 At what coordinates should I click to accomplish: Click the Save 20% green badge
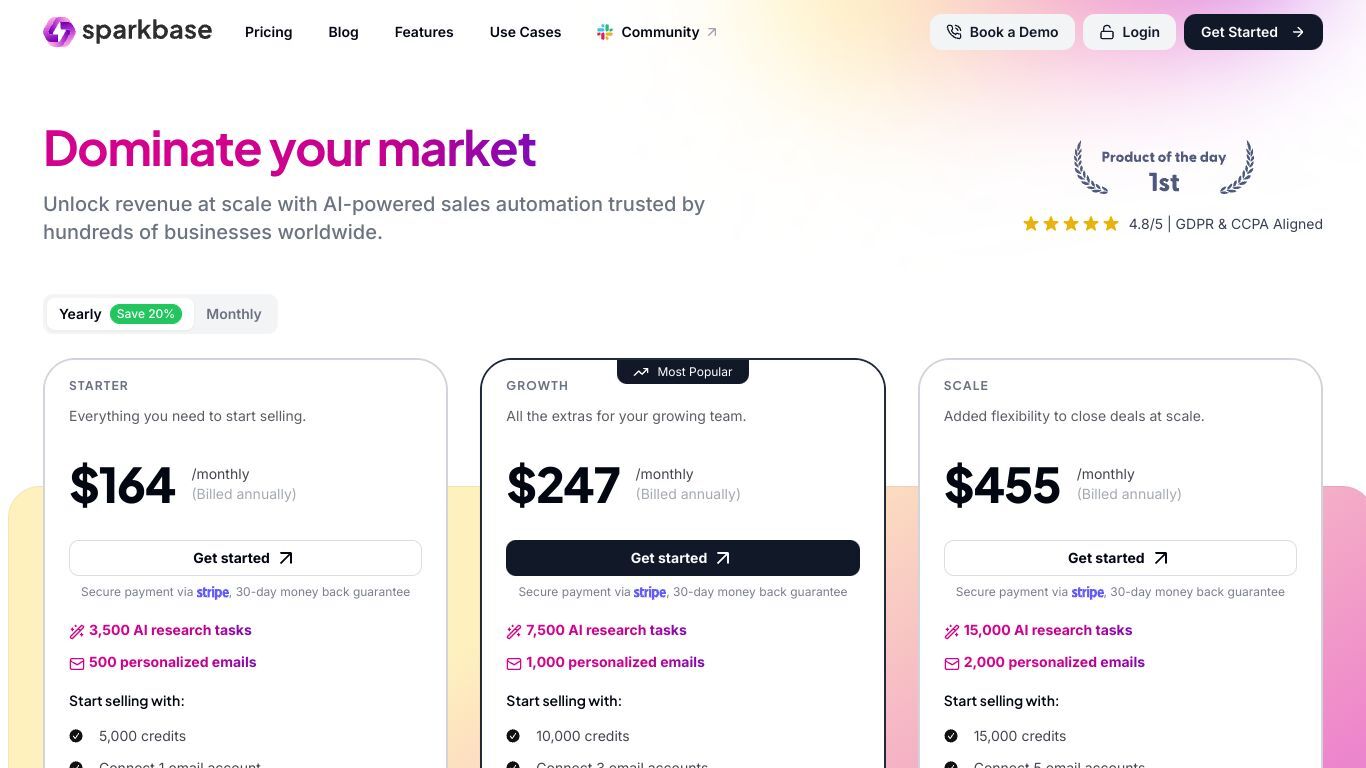[146, 314]
